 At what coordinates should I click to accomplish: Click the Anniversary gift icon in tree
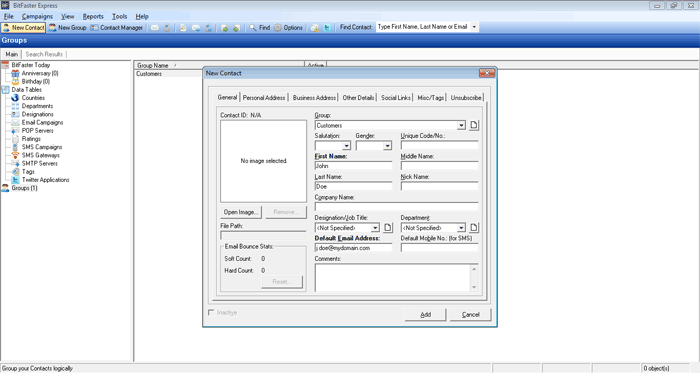(x=15, y=73)
